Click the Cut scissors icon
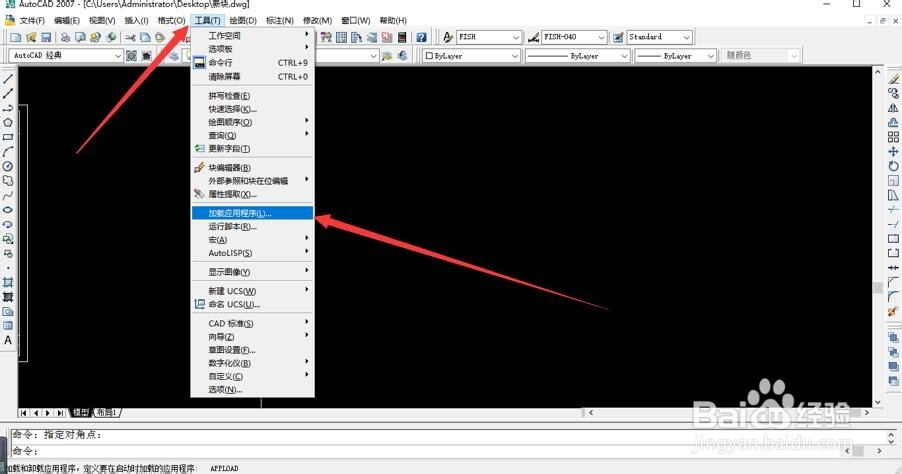This screenshot has height=474, width=902. click(130, 37)
